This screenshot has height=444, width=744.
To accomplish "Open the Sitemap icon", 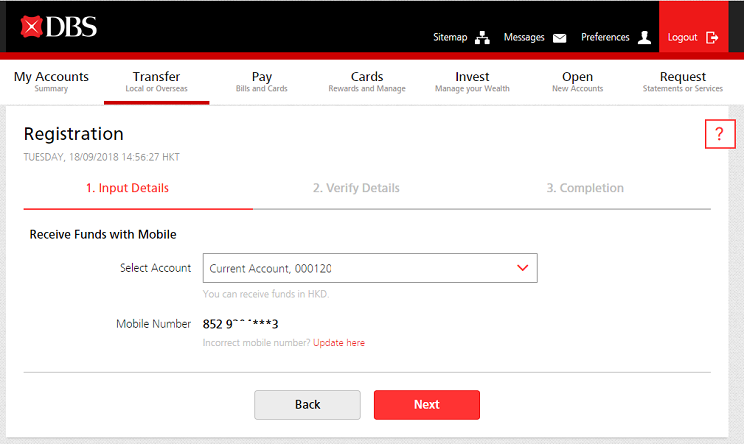I will pos(483,38).
